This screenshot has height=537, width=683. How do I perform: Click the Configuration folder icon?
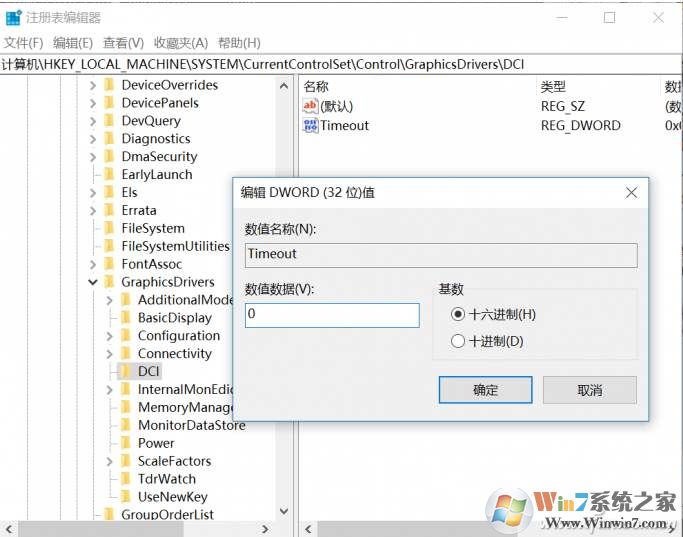coord(125,335)
